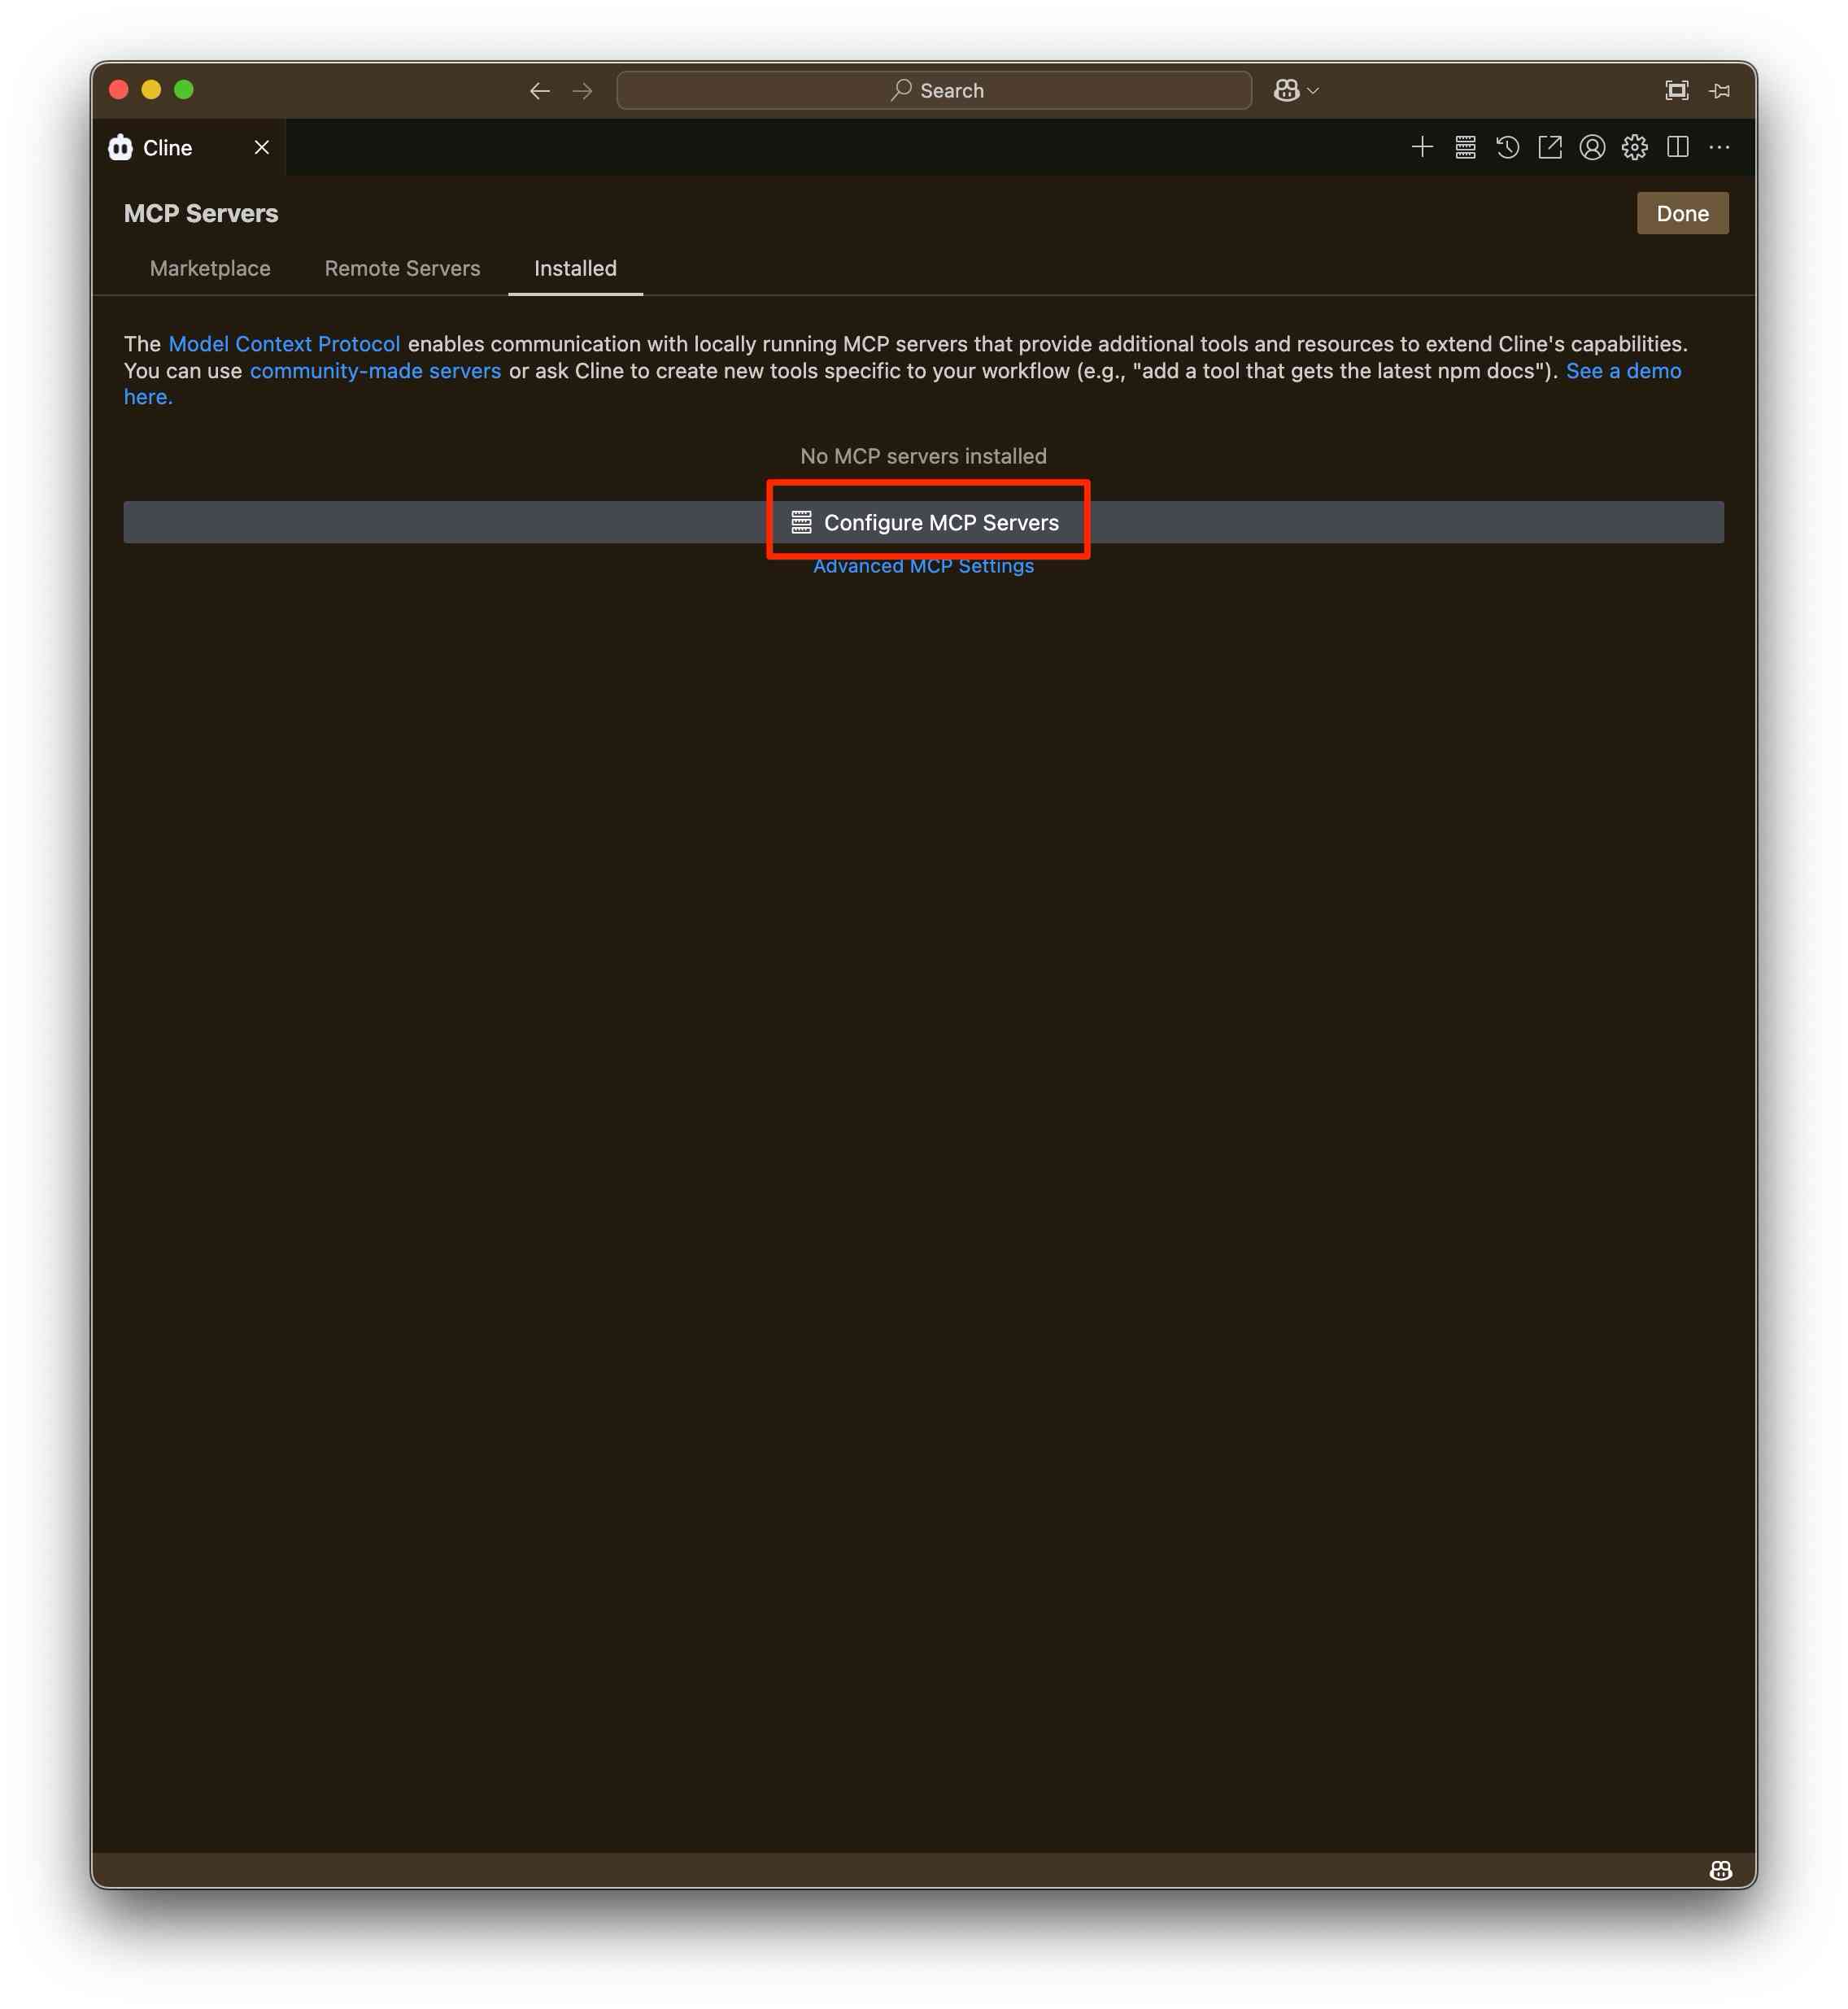Open the more actions ellipsis menu
This screenshot has width=1848, height=2009.
(1720, 148)
